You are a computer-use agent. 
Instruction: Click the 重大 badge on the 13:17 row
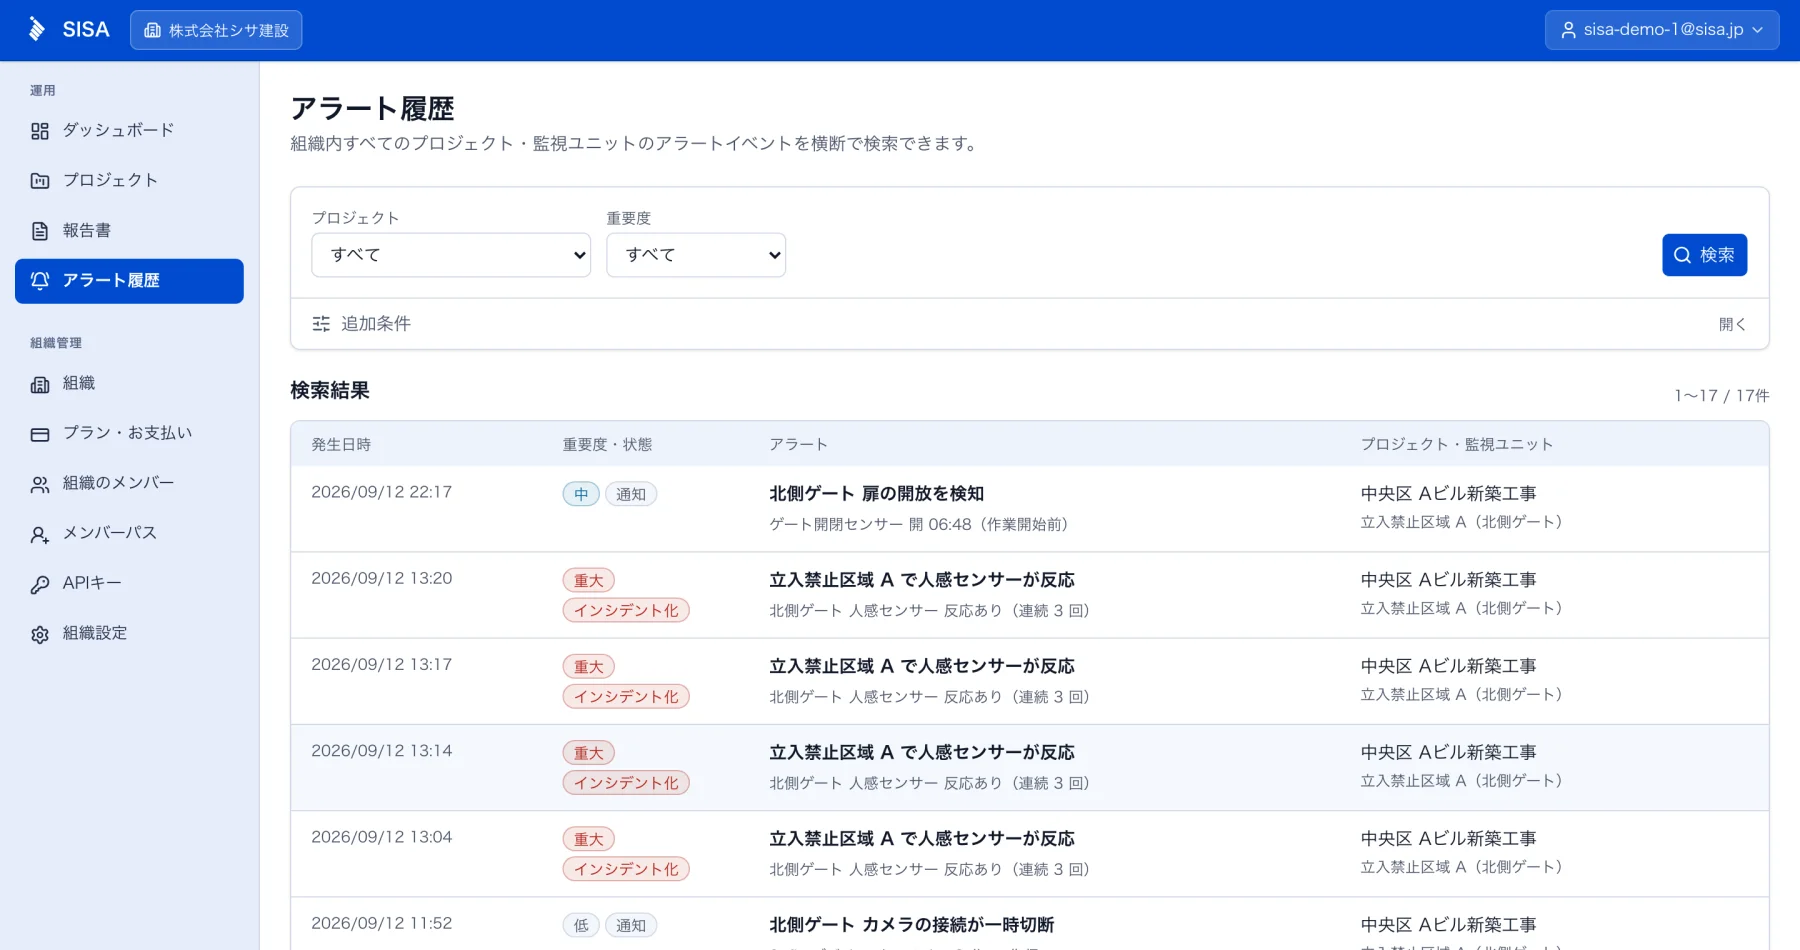[x=589, y=667]
